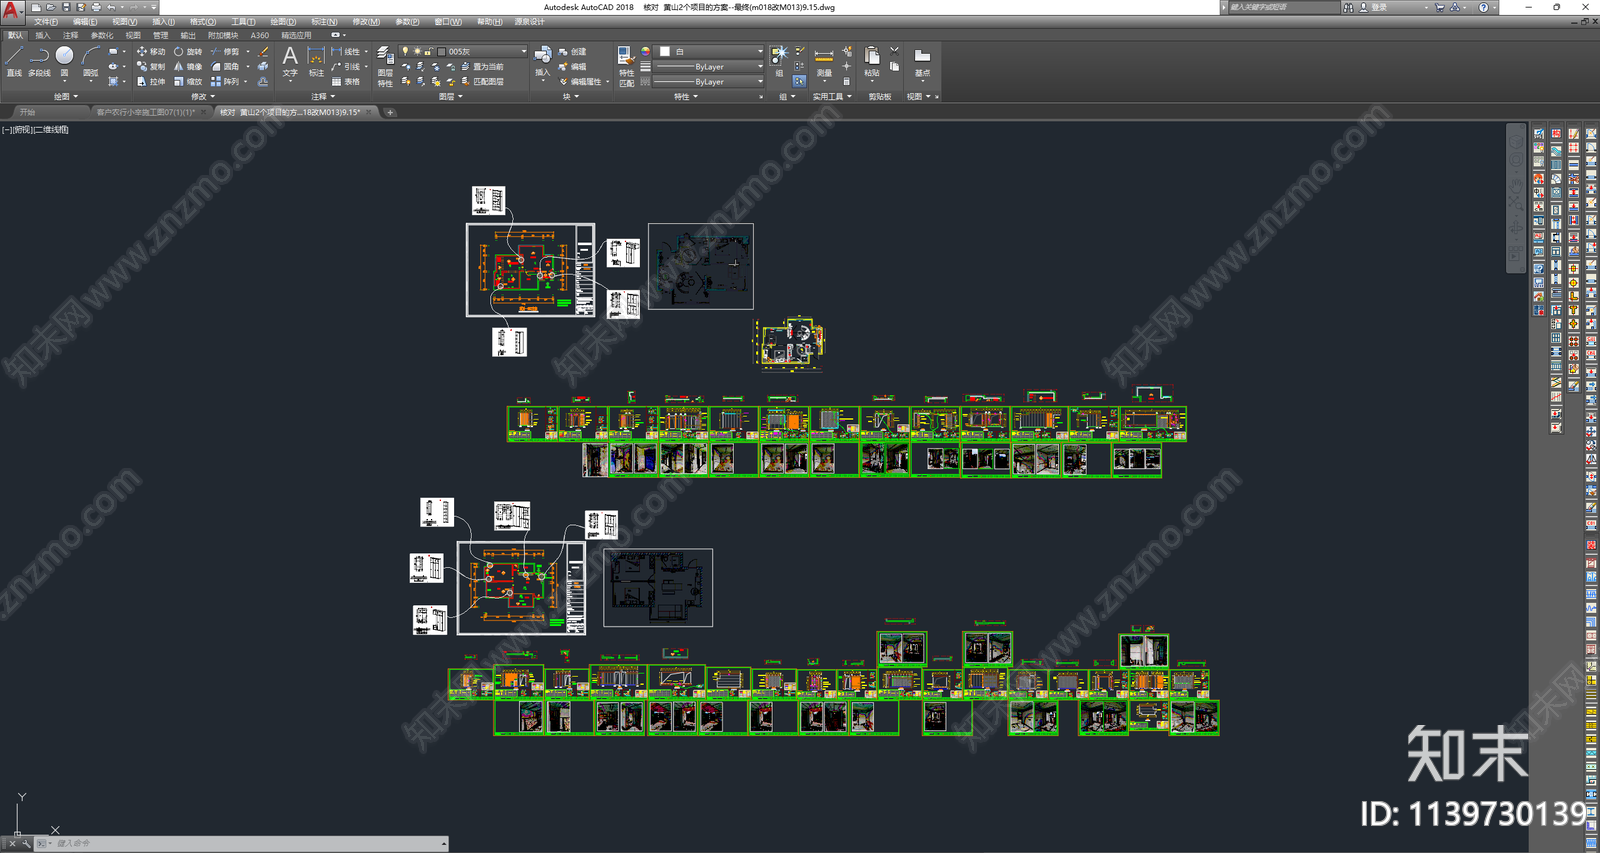The image size is (1600, 853).
Task: Click the 表格 (Table) tool
Action: (x=345, y=81)
